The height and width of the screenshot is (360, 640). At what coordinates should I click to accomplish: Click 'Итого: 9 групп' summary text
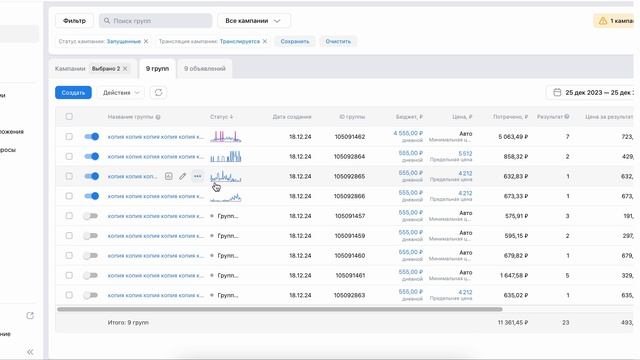(128, 322)
